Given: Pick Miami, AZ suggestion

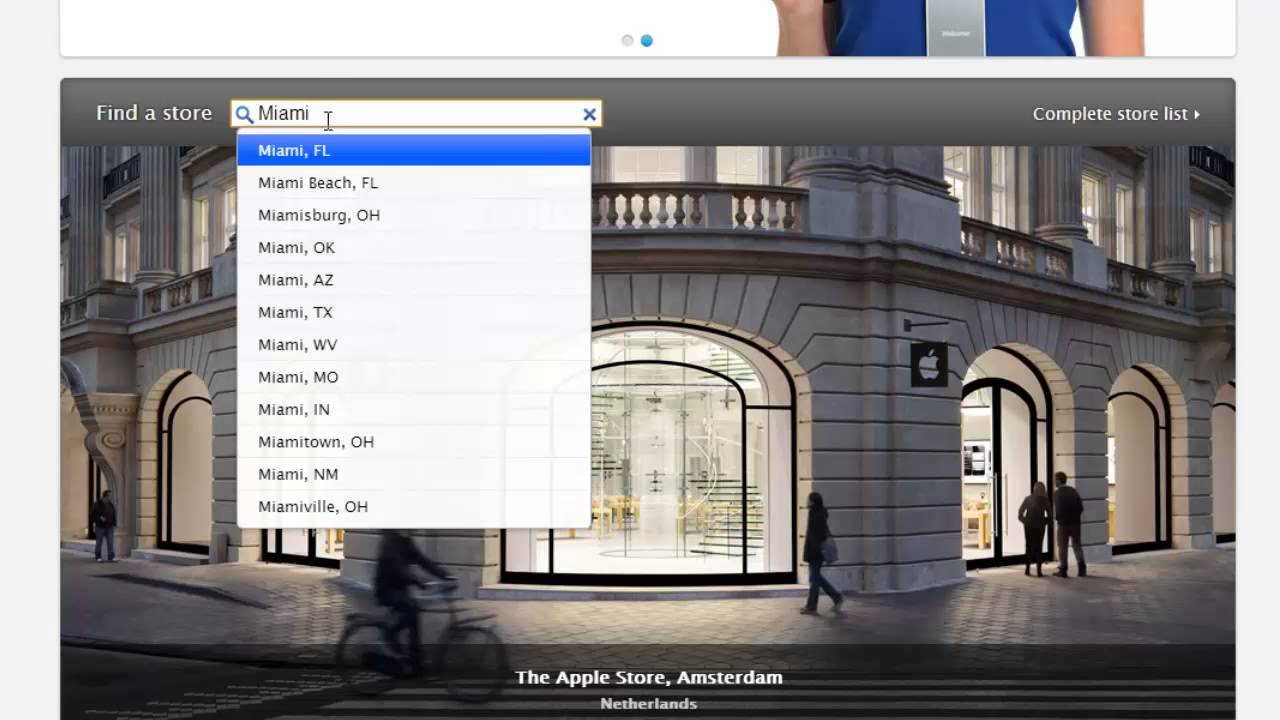Looking at the screenshot, I should click(414, 280).
